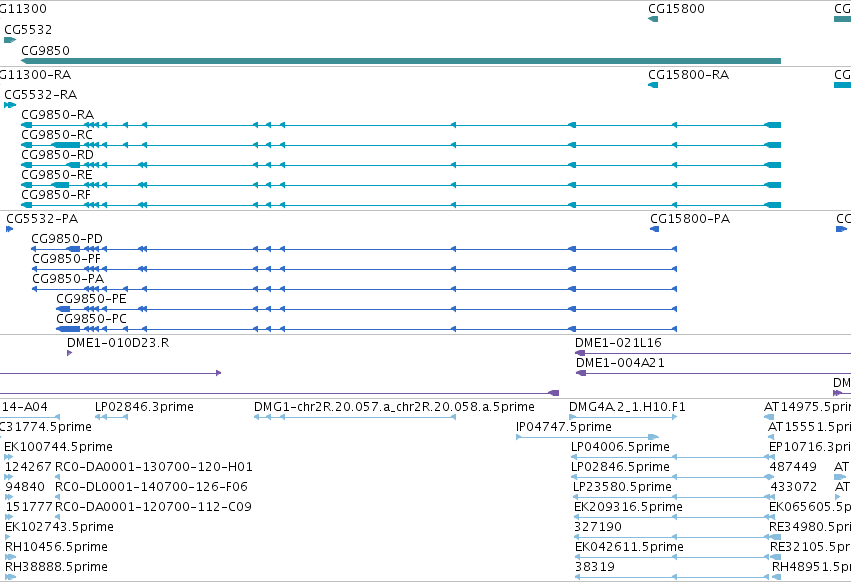851x582 pixels.
Task: Select the 487449 EST label
Action: pyautogui.click(x=793, y=467)
